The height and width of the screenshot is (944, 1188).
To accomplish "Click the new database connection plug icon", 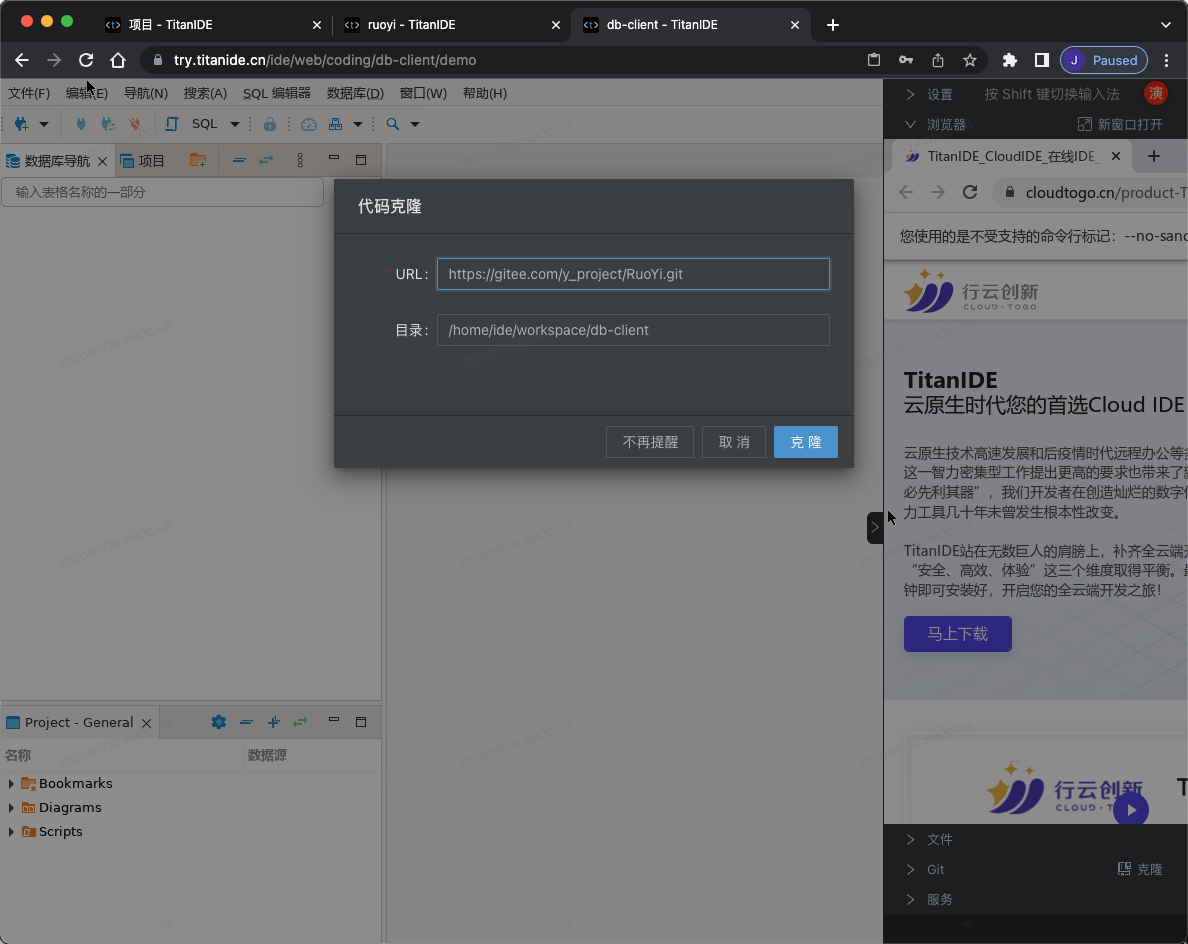I will (21, 124).
